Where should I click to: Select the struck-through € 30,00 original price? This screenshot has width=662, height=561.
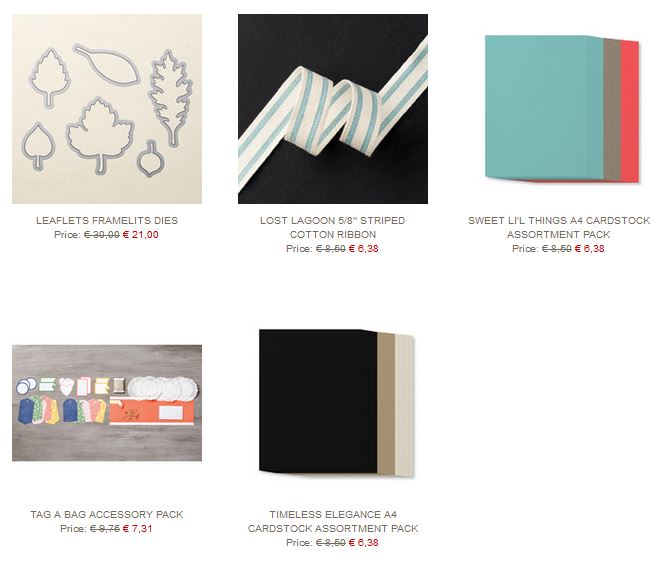pyautogui.click(x=102, y=235)
